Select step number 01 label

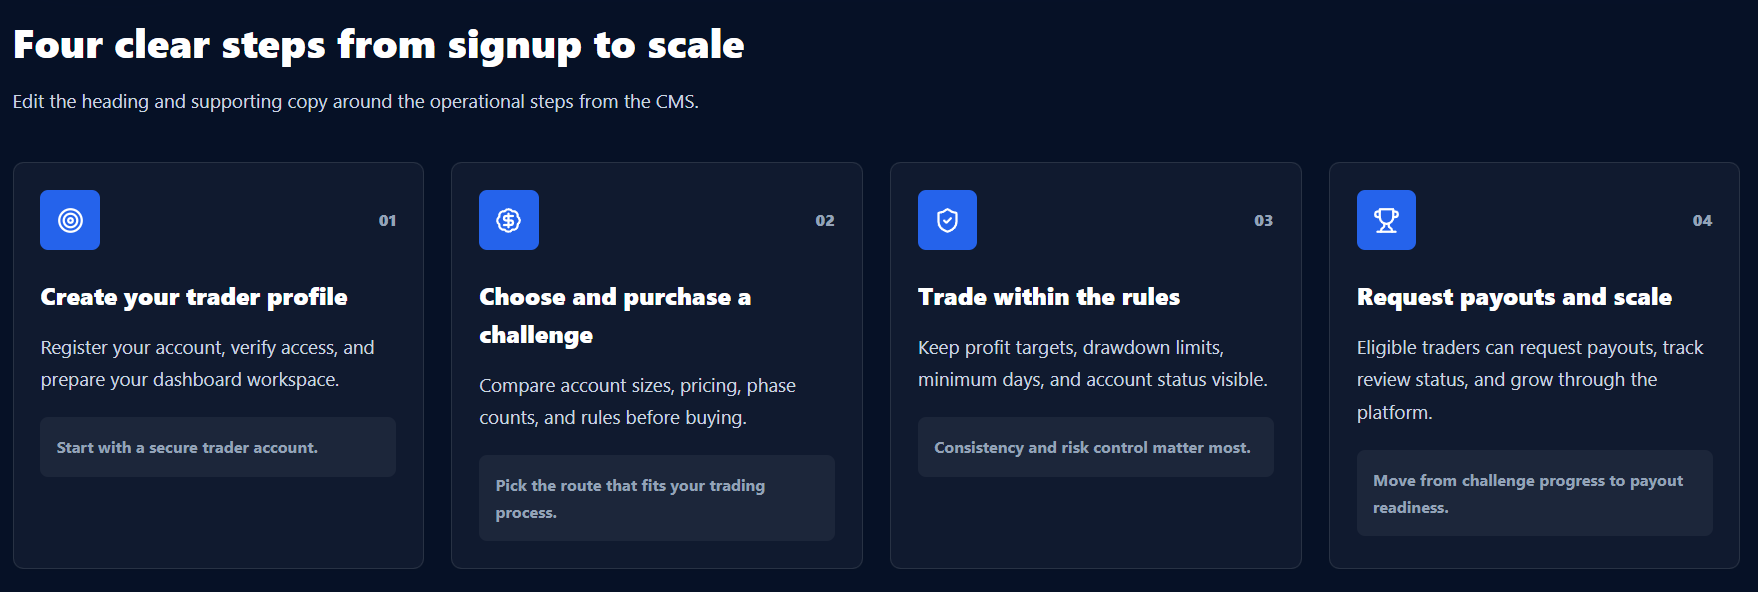pos(387,221)
